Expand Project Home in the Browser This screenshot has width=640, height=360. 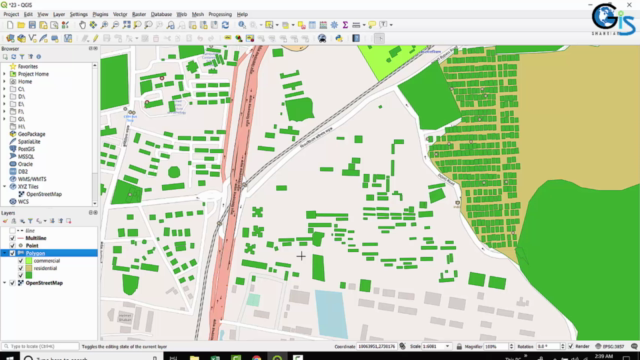[4, 74]
